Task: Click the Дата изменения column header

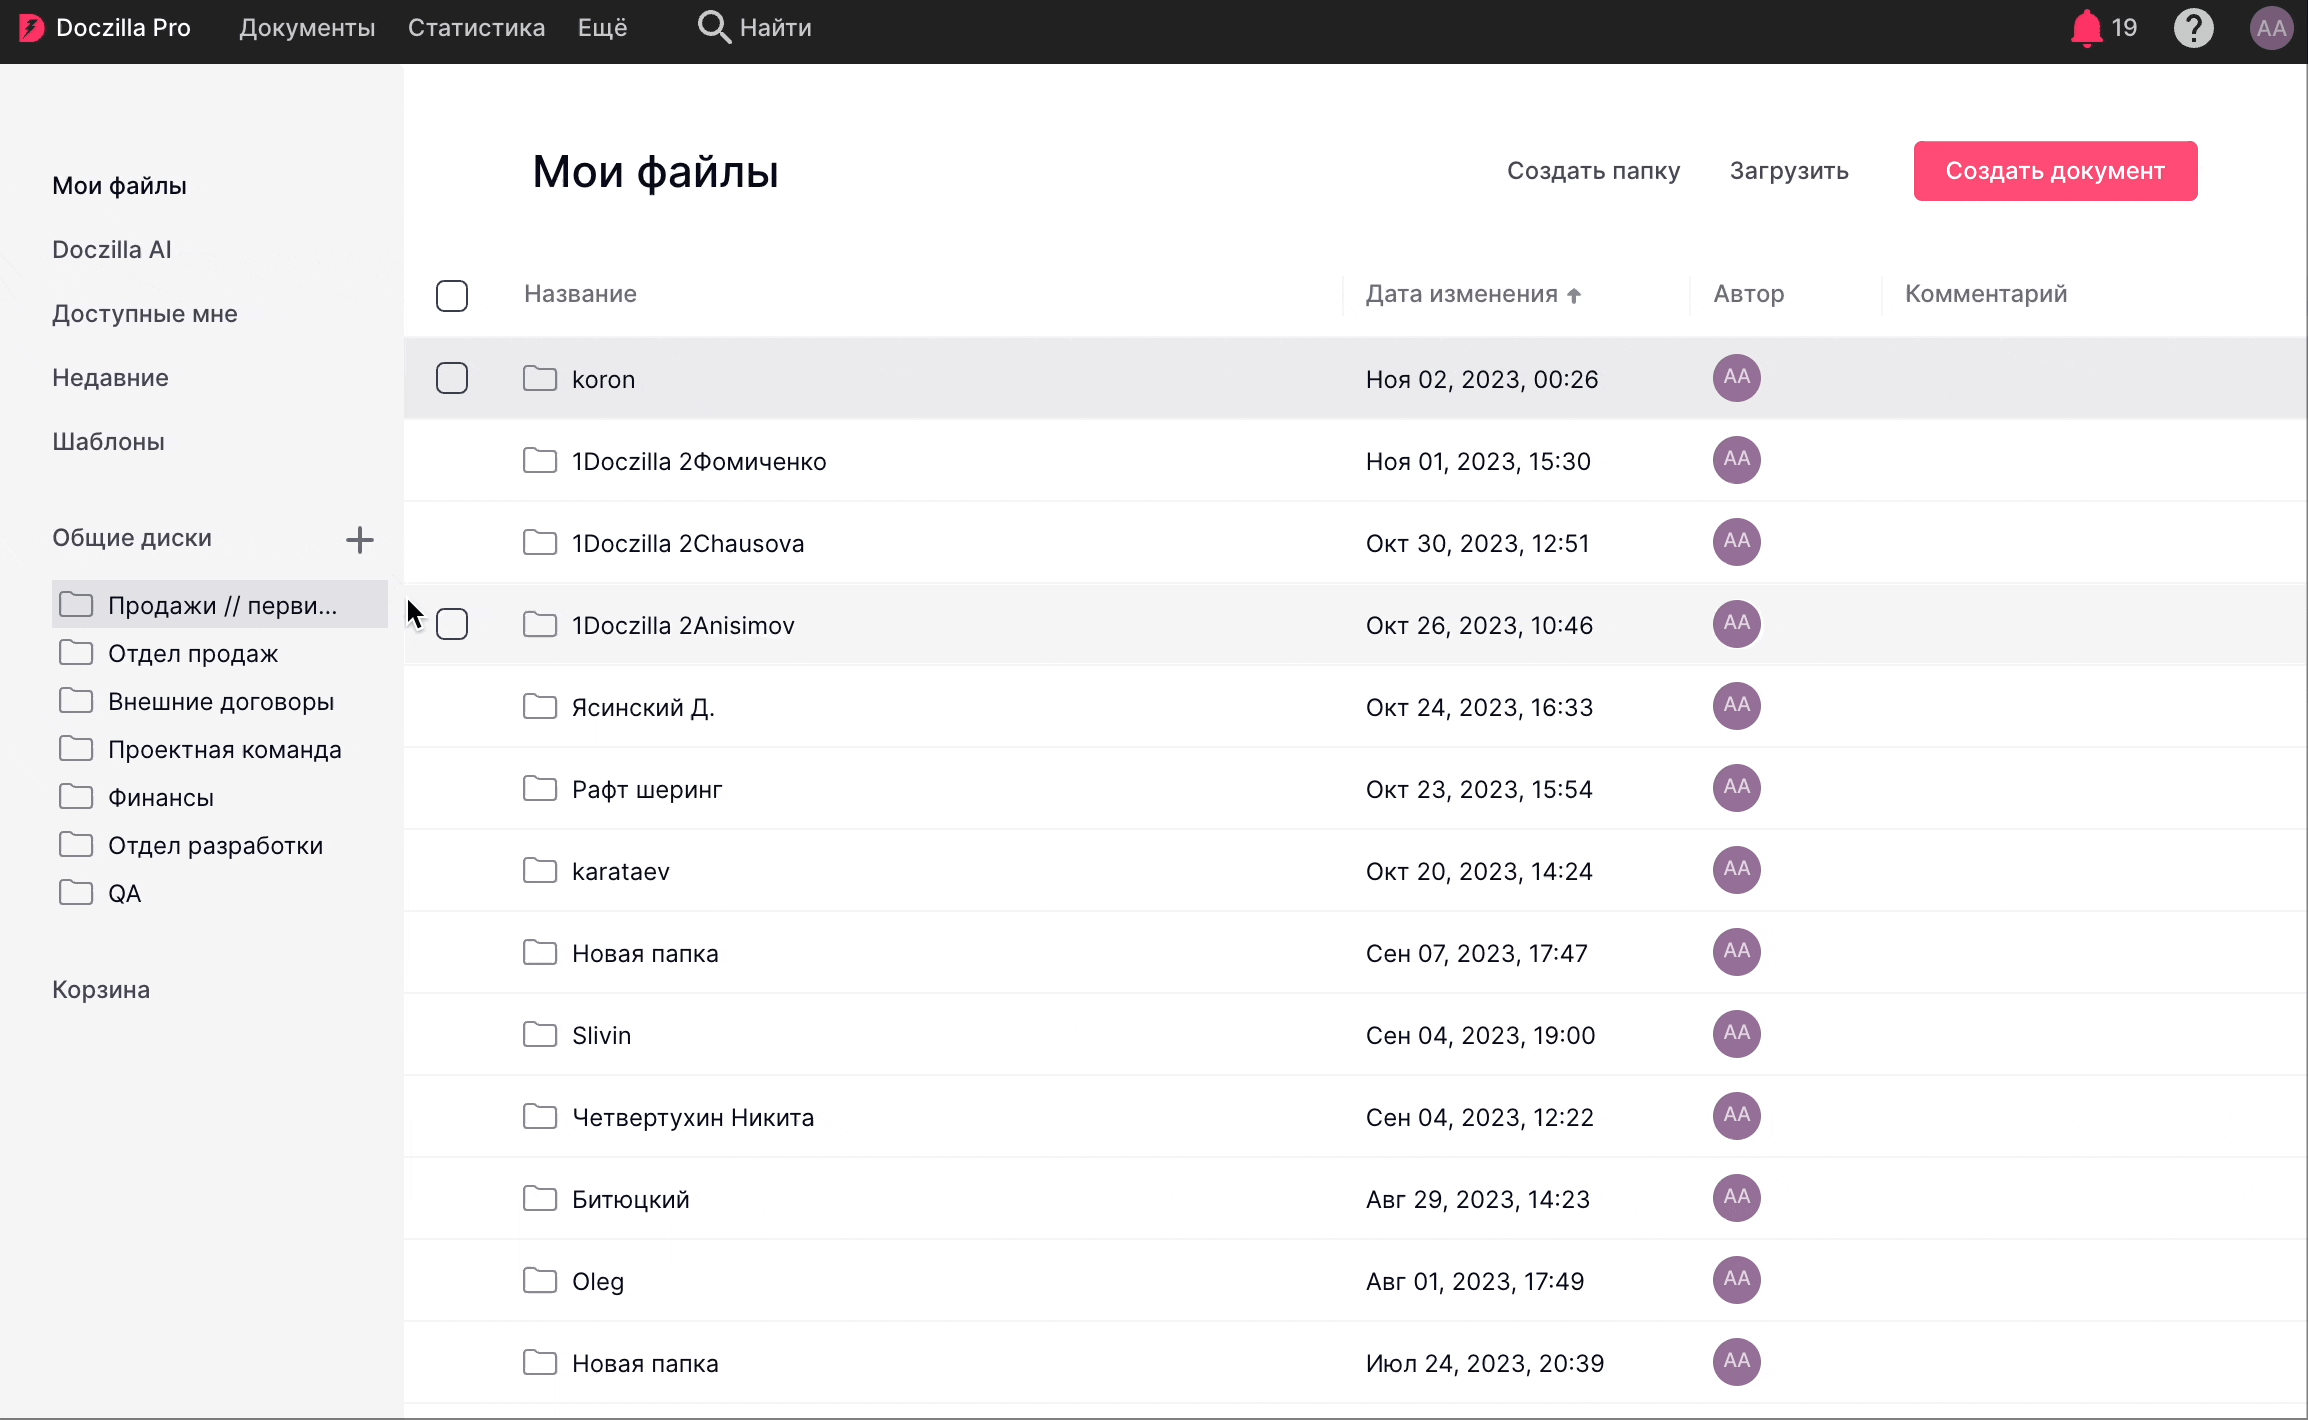Action: click(x=1462, y=294)
